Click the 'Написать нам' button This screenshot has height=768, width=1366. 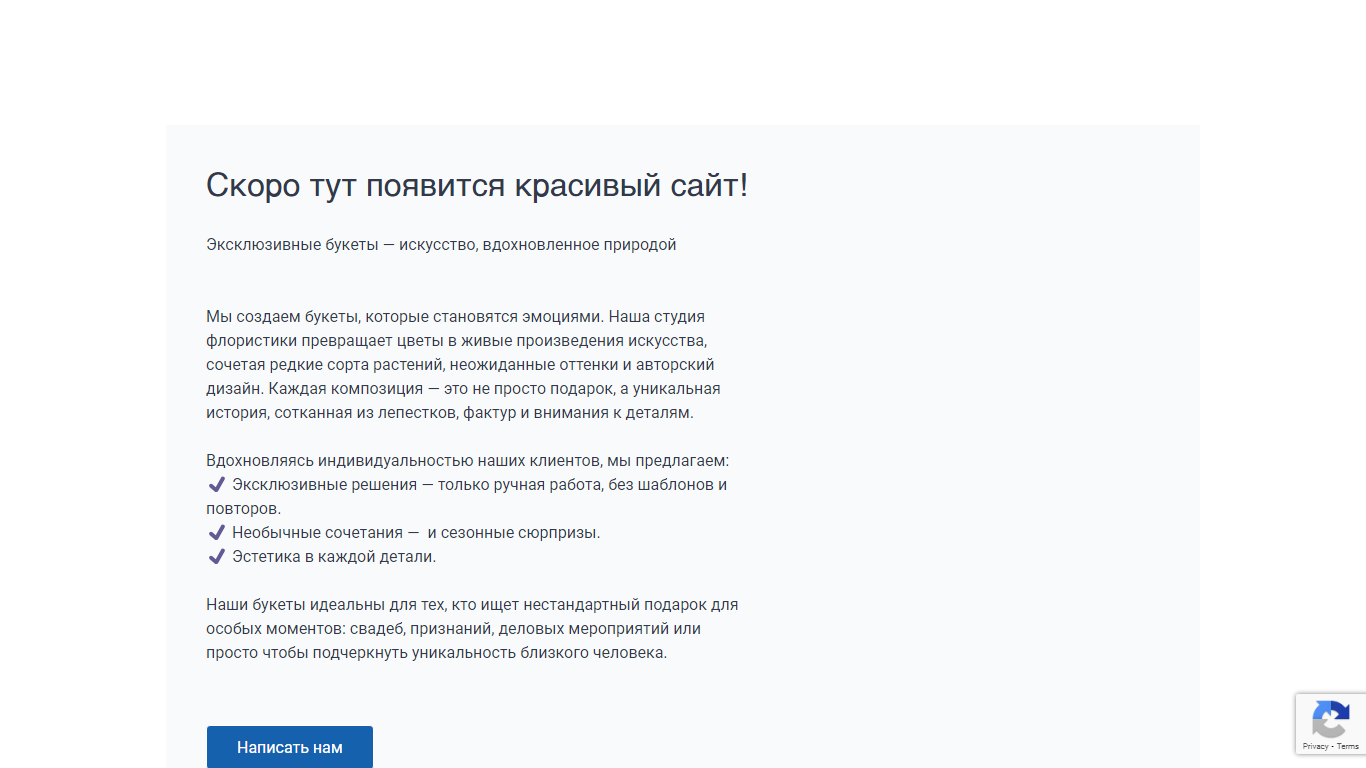click(x=290, y=747)
